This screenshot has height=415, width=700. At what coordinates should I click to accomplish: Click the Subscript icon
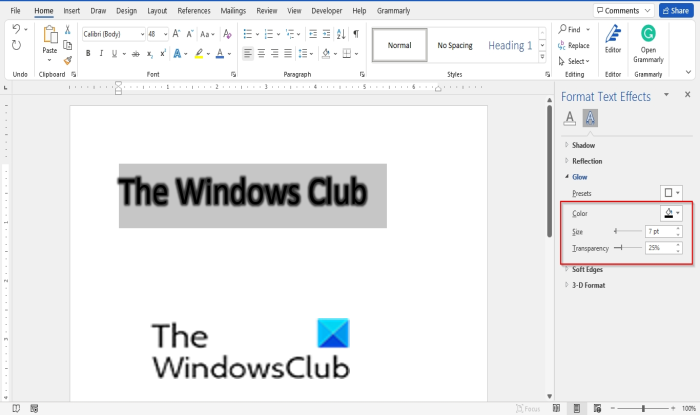click(150, 54)
